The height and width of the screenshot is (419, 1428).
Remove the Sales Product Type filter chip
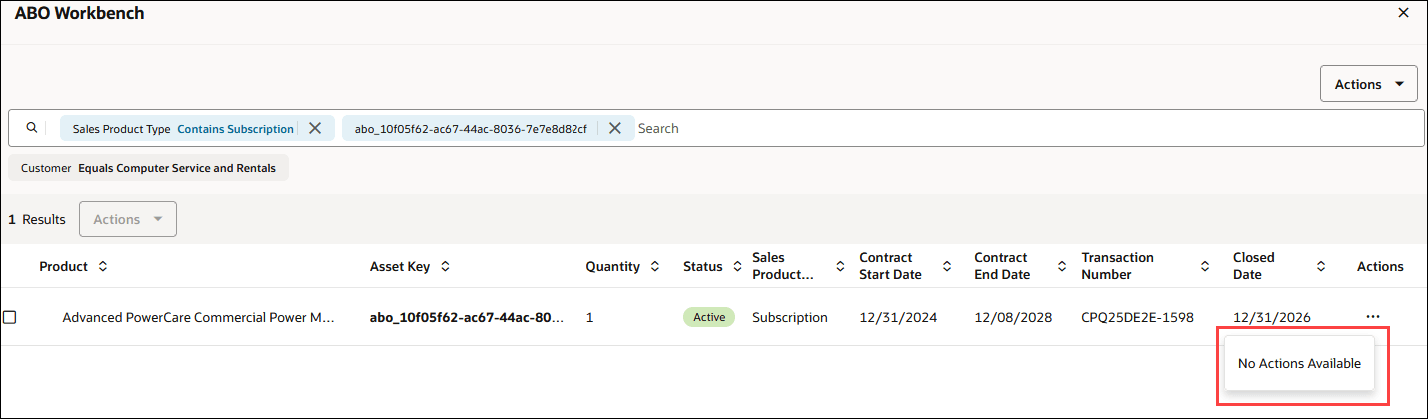click(315, 128)
